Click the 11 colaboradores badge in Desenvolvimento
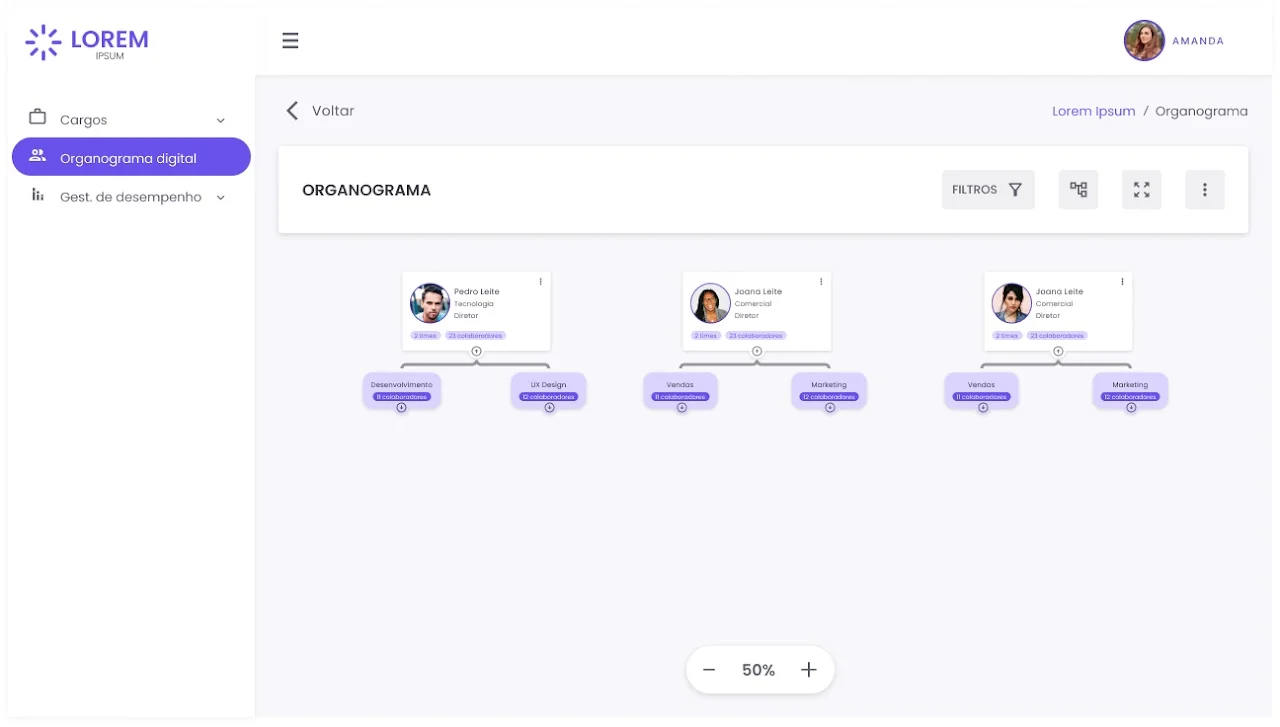This screenshot has height=727, width=1280. [x=401, y=397]
